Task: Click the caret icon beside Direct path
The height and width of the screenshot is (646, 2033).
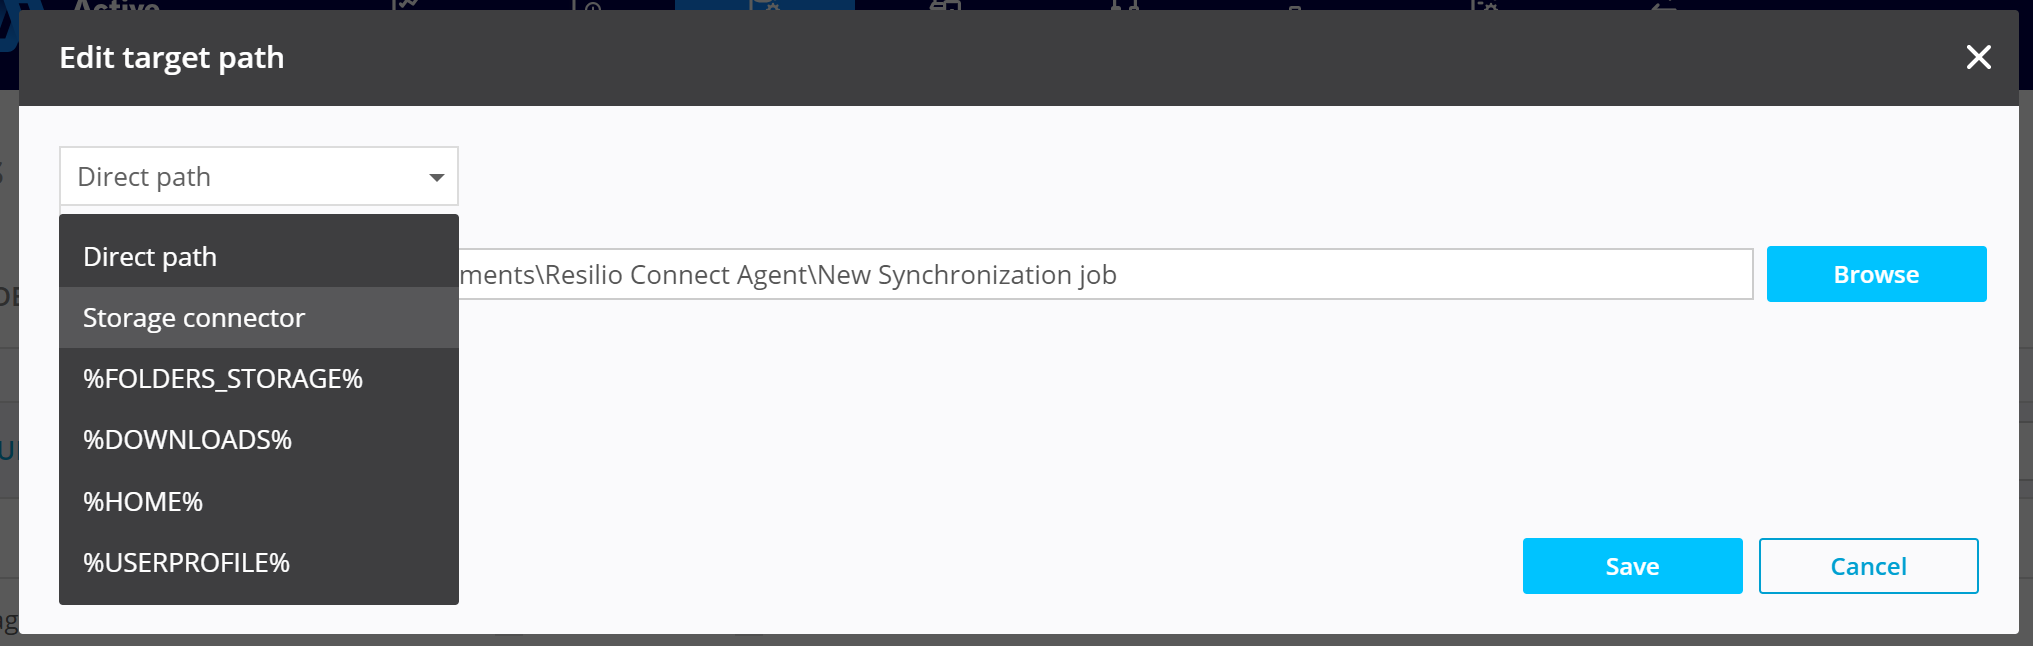Action: (436, 177)
